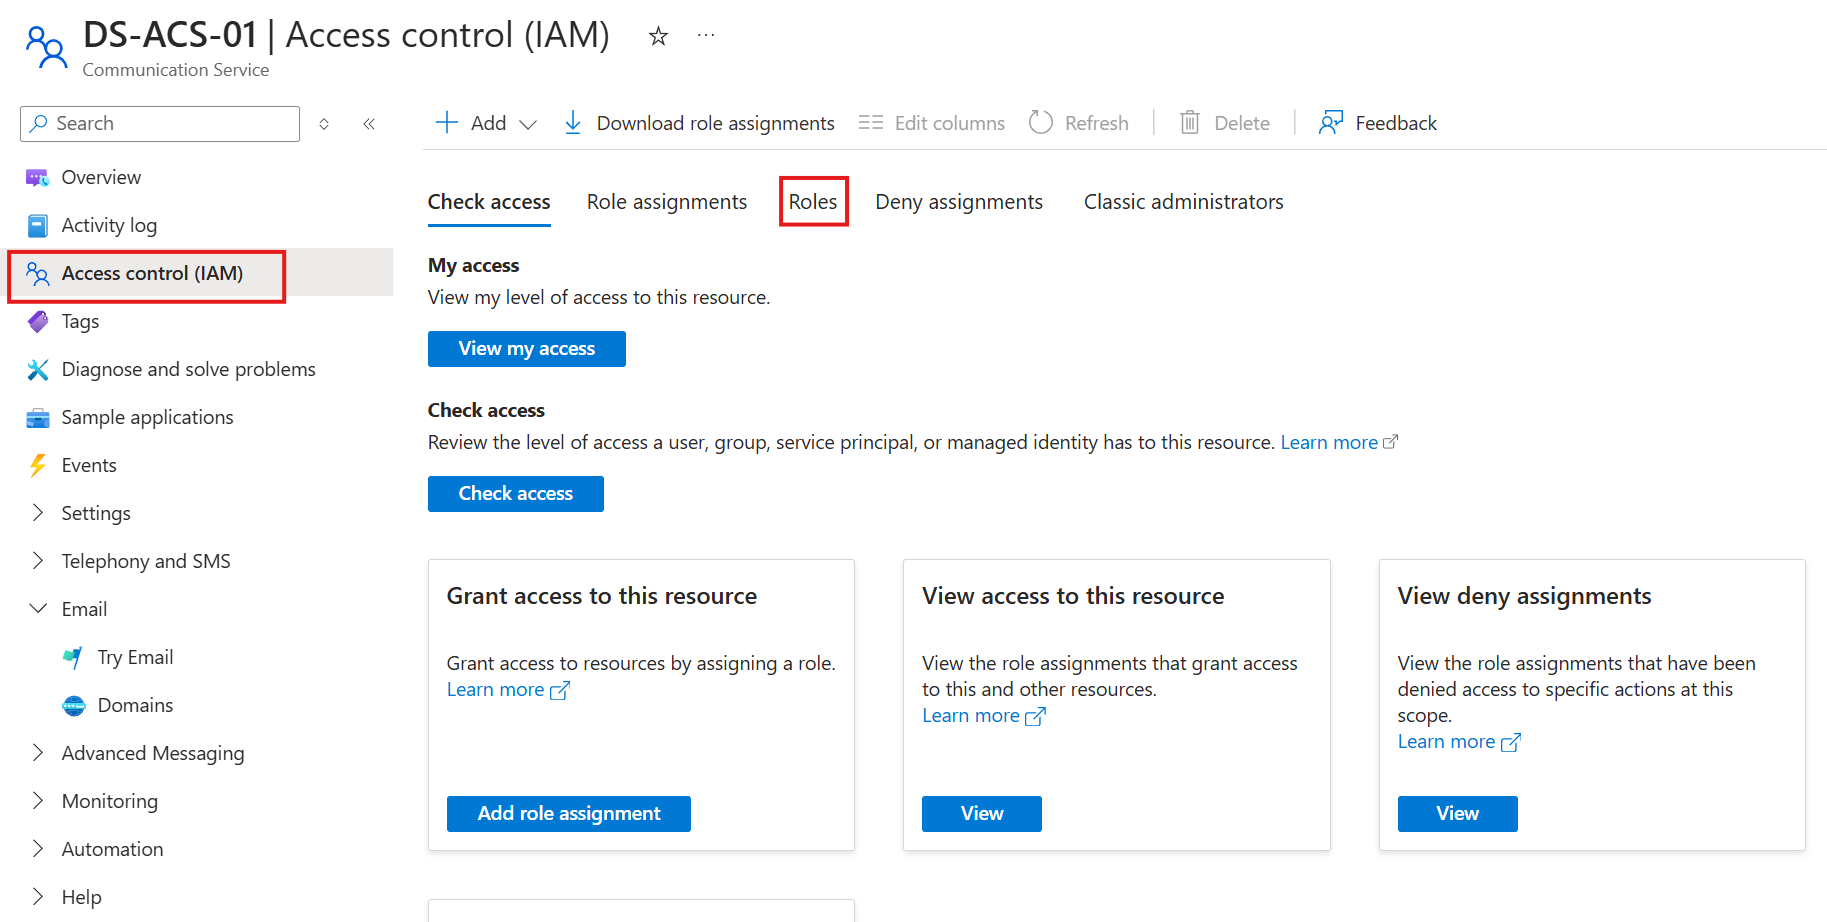The image size is (1827, 922).
Task: Click the Feedback icon in toolbar
Action: click(x=1331, y=123)
